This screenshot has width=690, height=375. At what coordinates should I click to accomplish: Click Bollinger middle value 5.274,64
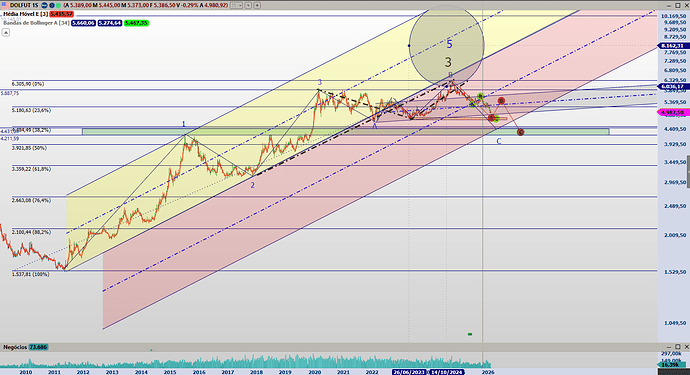pyautogui.click(x=110, y=23)
